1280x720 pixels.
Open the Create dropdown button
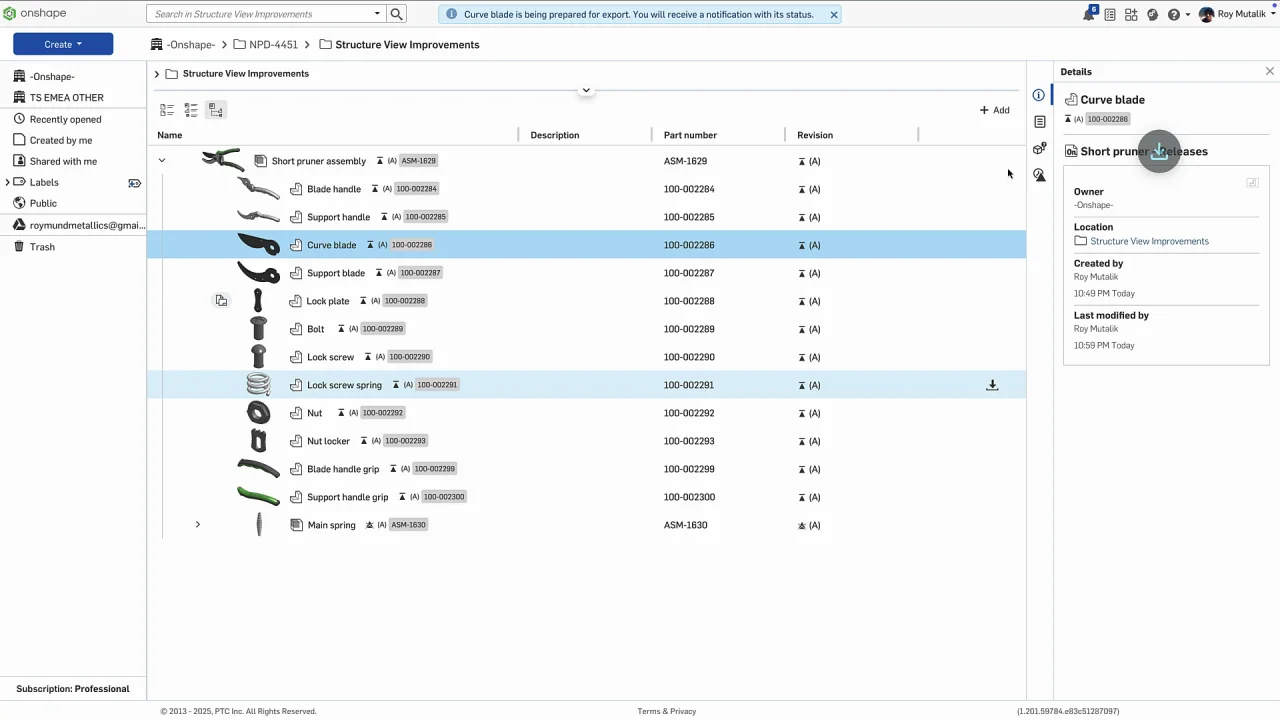63,44
